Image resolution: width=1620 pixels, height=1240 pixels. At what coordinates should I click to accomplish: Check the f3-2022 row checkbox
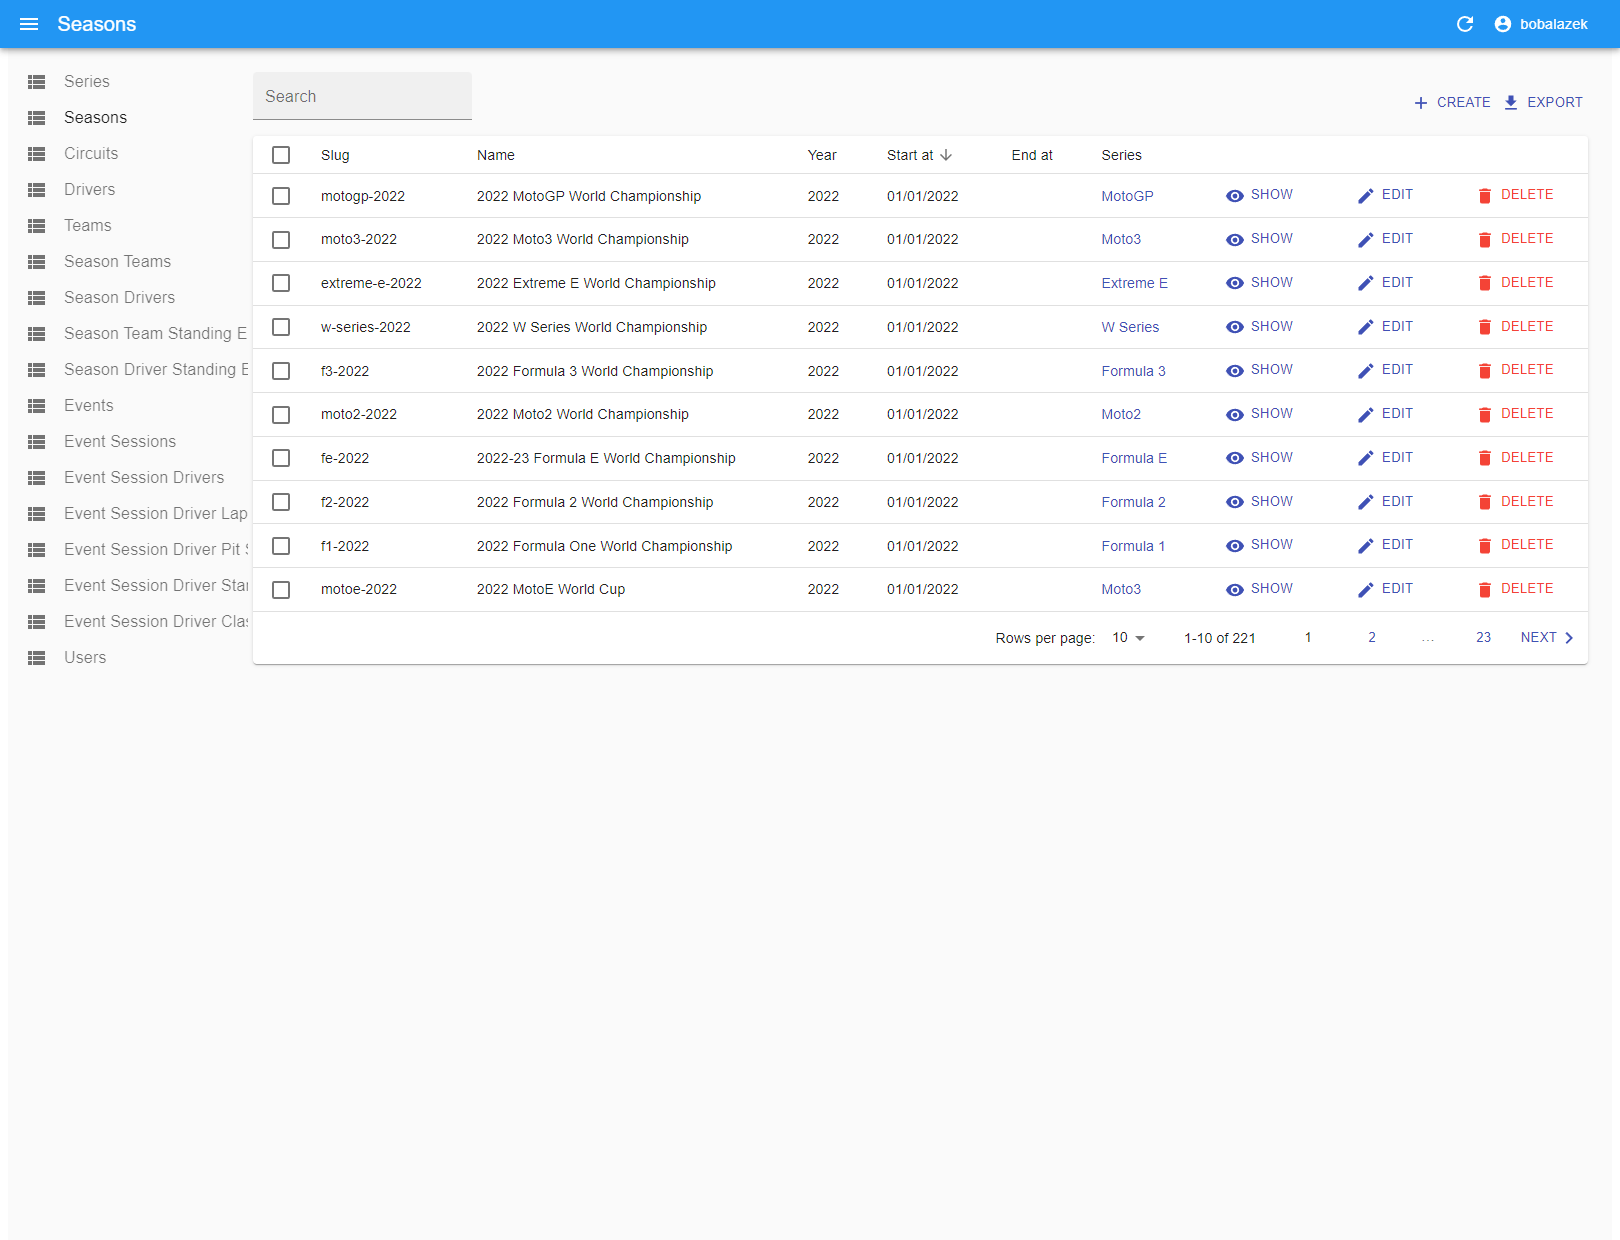pos(281,371)
